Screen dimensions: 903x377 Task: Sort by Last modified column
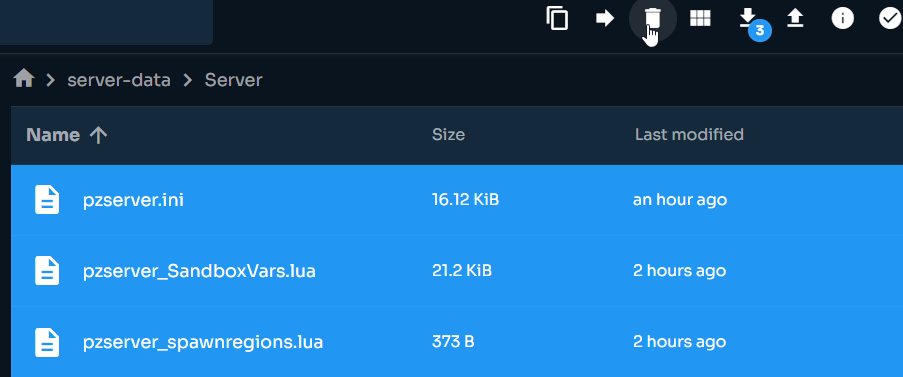coord(689,135)
